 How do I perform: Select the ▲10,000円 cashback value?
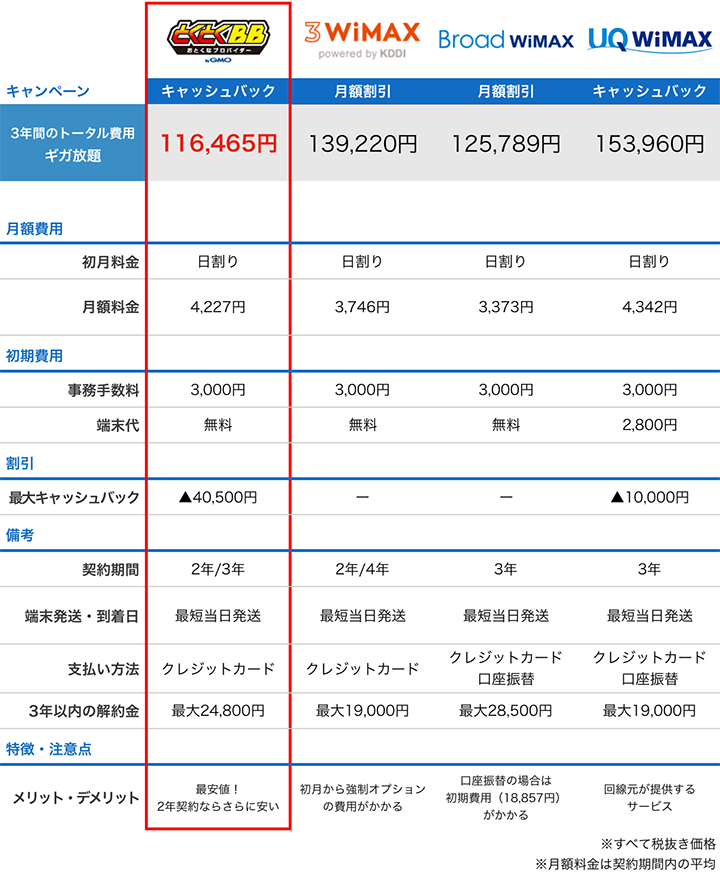pos(650,497)
